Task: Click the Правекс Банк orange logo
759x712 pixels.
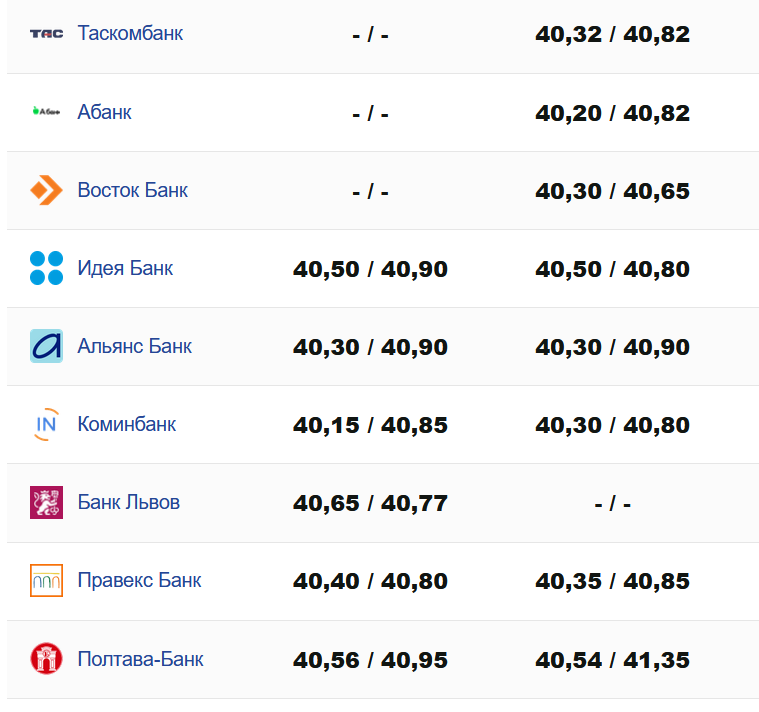Action: [46, 580]
